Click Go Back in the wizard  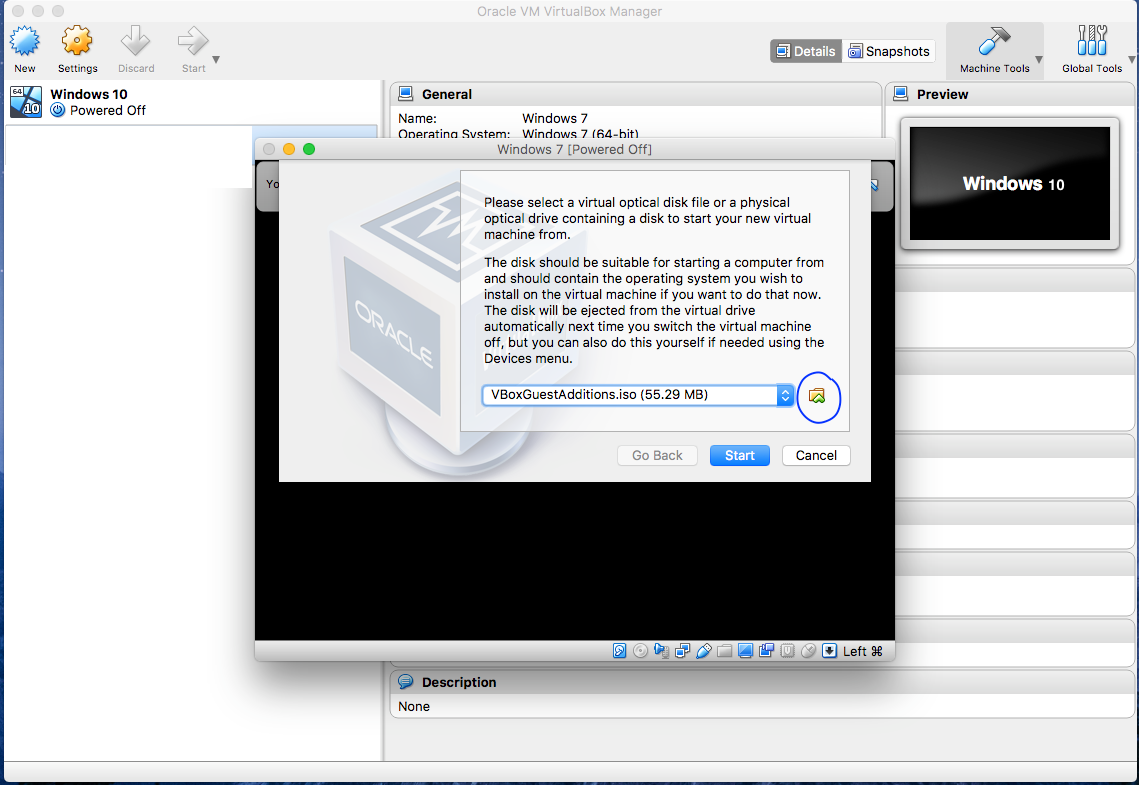click(x=657, y=455)
